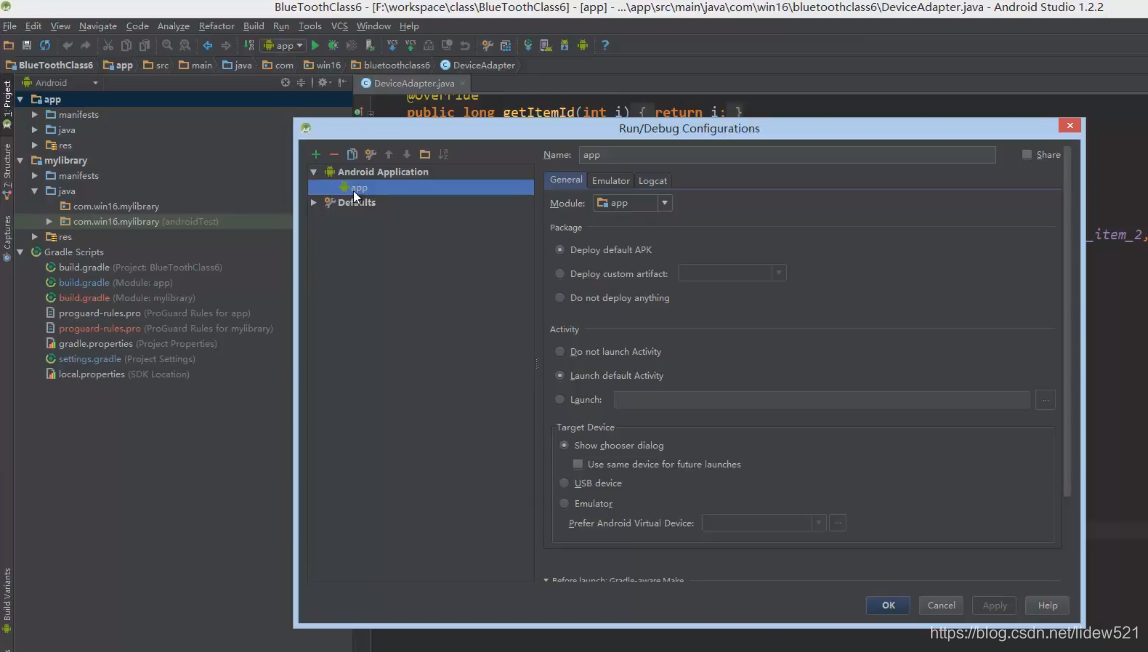Open the VCS menu

coord(339,26)
